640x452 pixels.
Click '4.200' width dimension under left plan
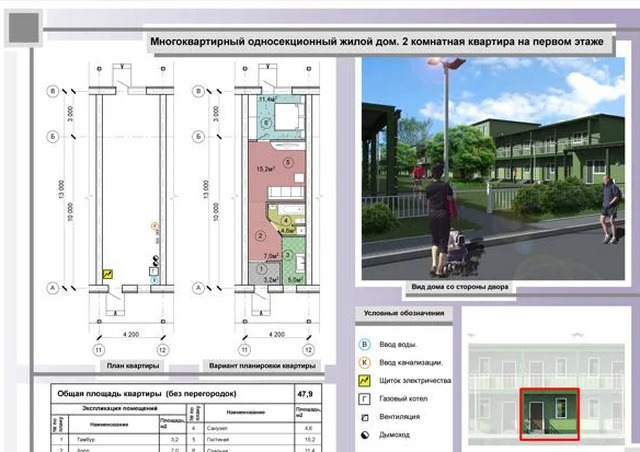pos(131,334)
